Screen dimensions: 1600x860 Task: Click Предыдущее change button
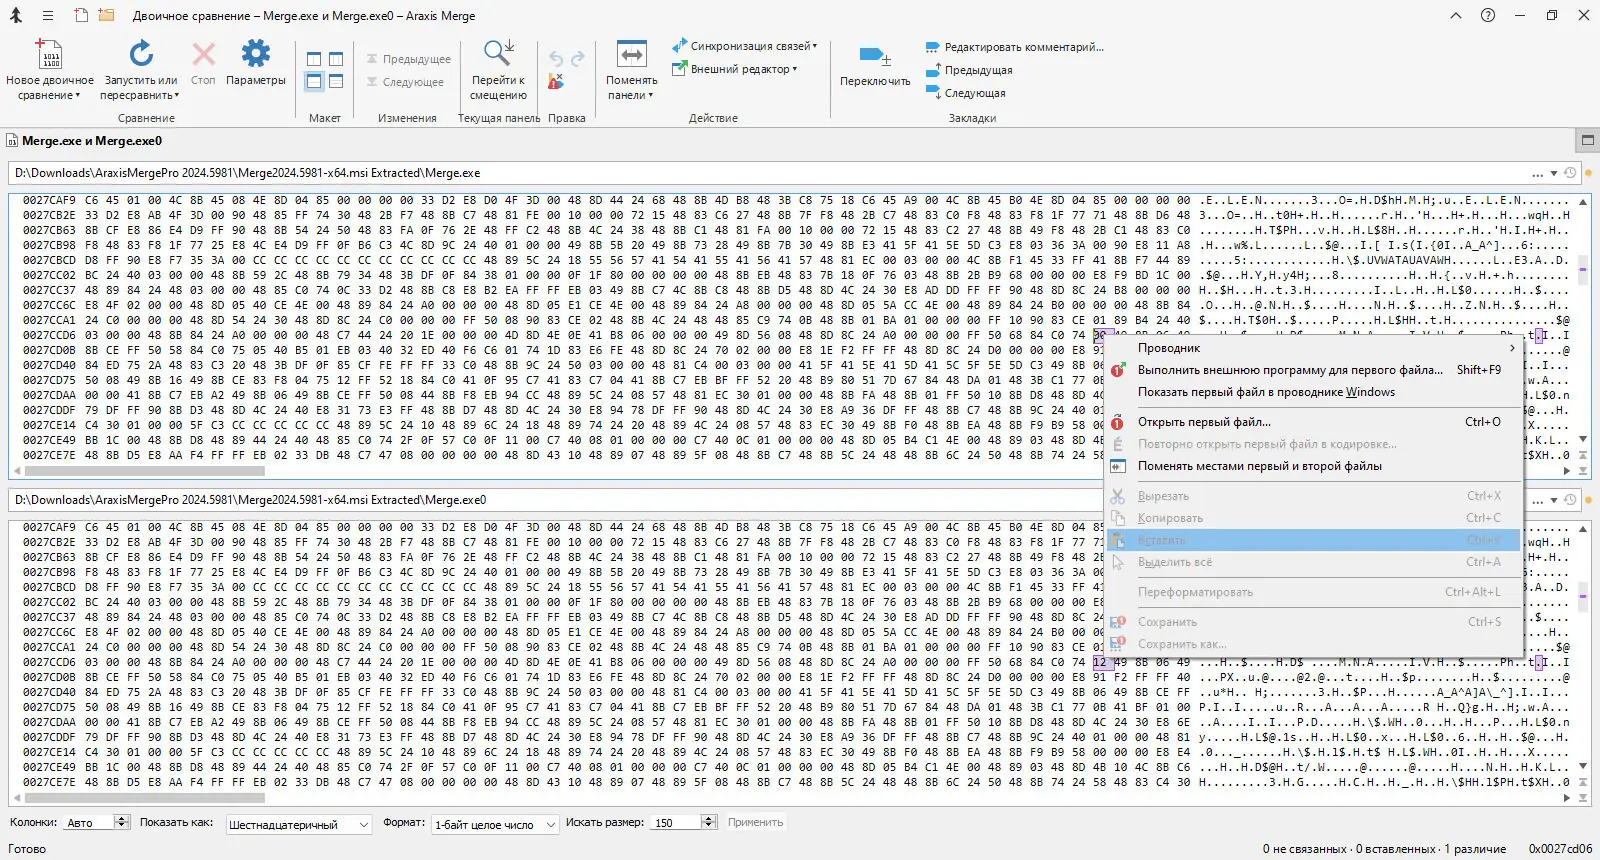tap(408, 59)
